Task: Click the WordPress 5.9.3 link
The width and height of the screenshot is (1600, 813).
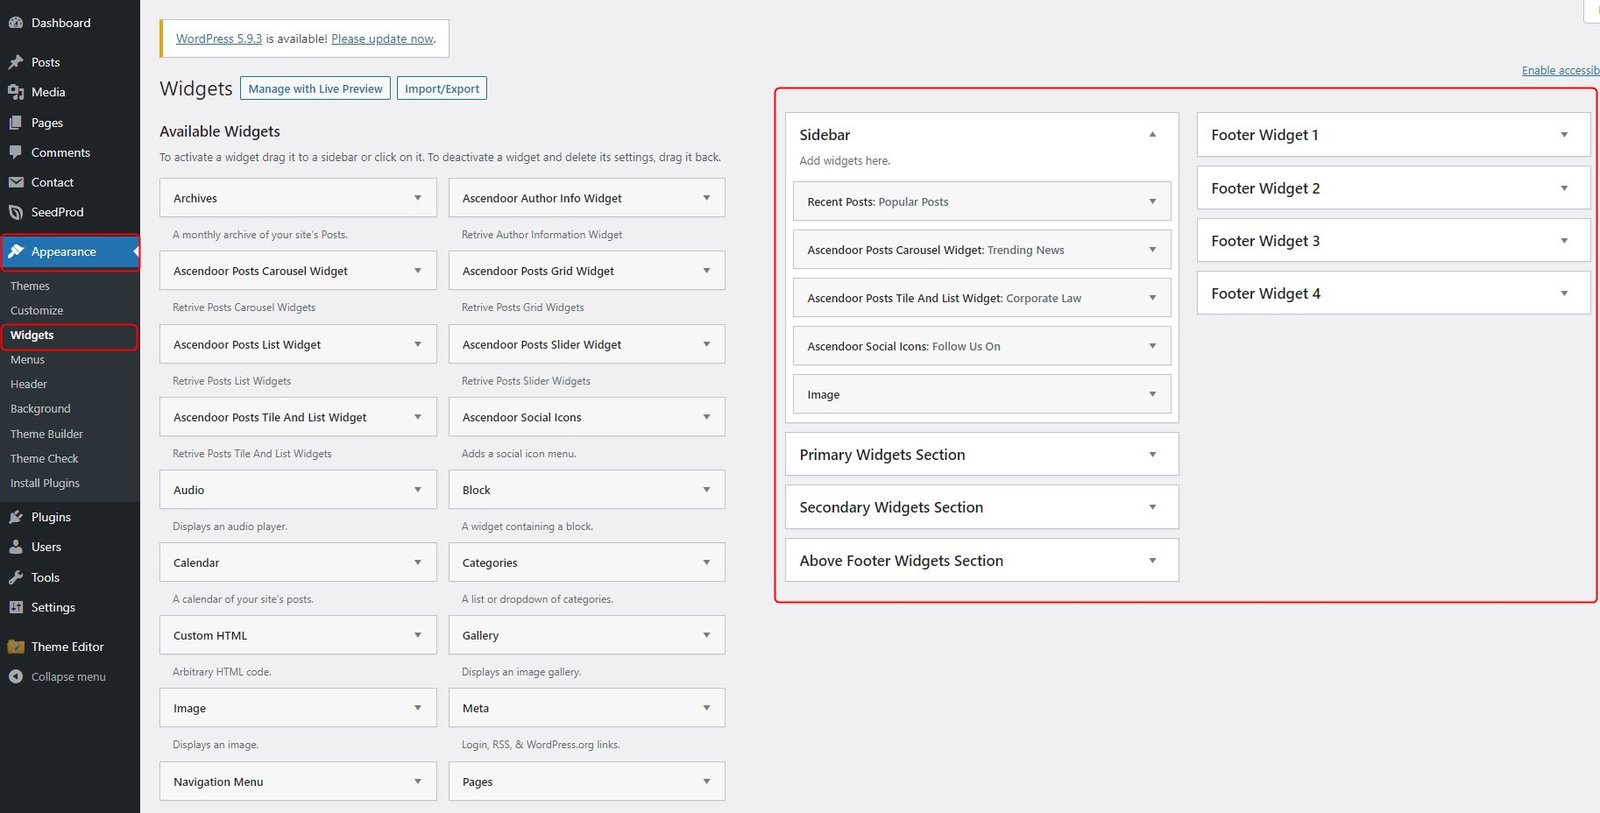Action: [219, 39]
